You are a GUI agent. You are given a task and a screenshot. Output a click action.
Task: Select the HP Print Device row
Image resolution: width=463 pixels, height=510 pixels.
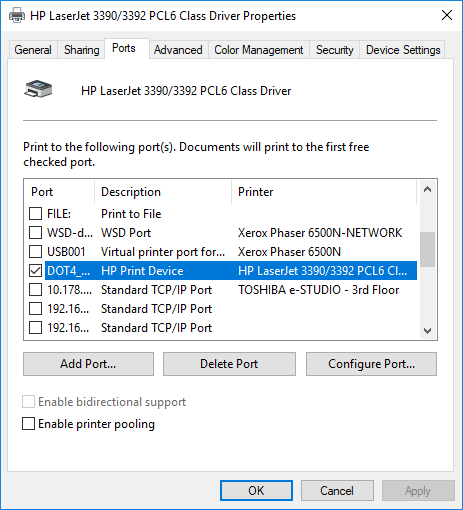(223, 271)
